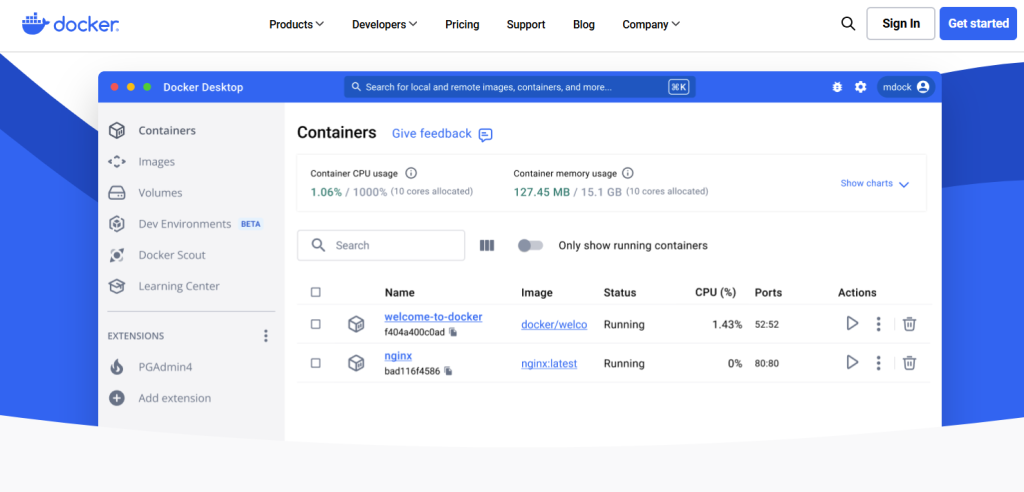Click the website search magnifier icon
Screen dimensions: 1024x492
(848, 24)
